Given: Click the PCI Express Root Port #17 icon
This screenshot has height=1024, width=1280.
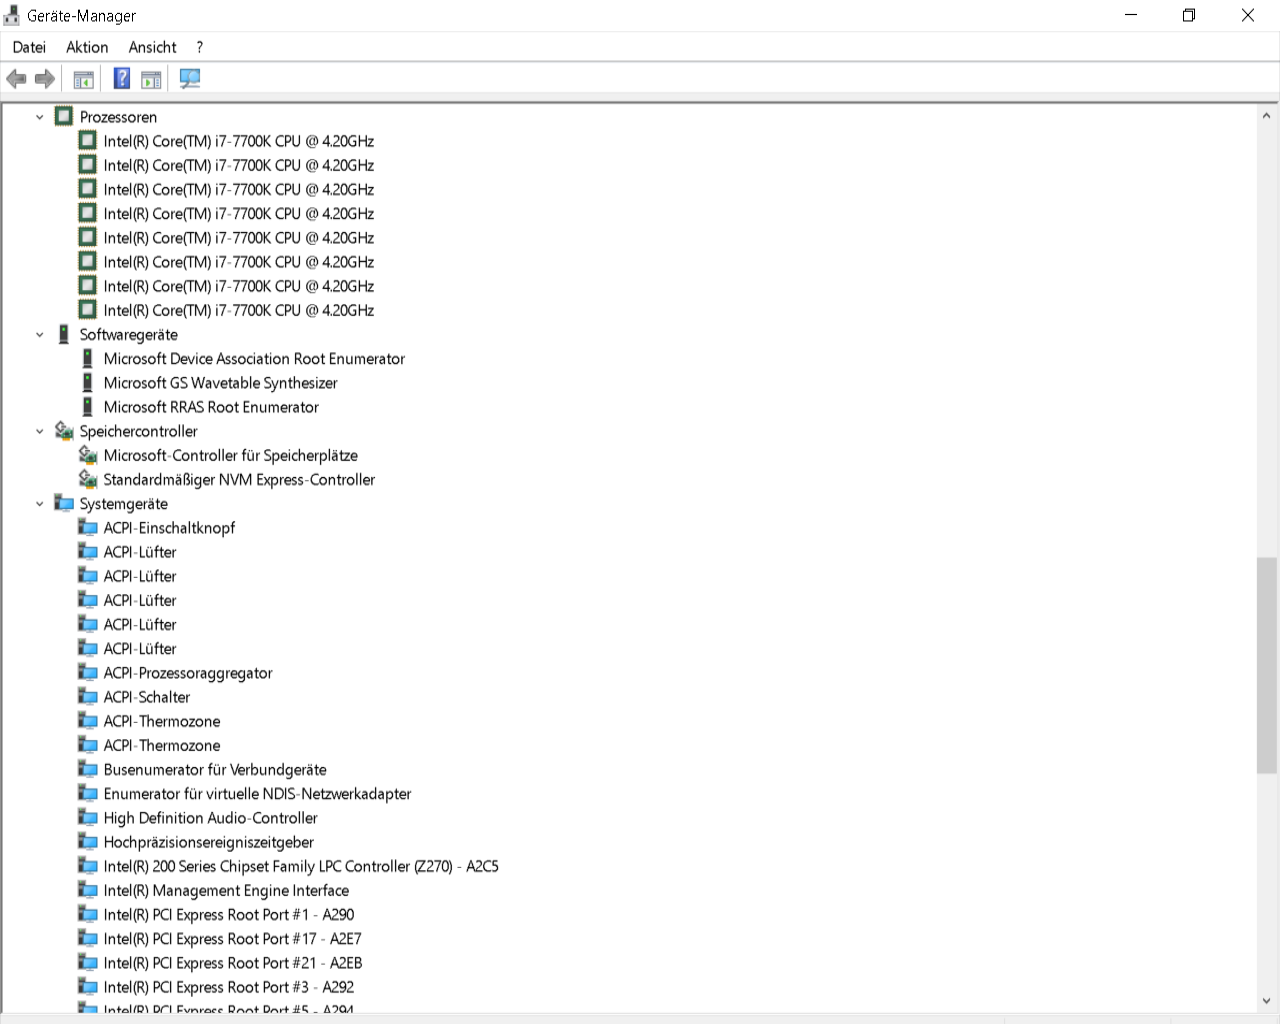Looking at the screenshot, I should click(88, 938).
